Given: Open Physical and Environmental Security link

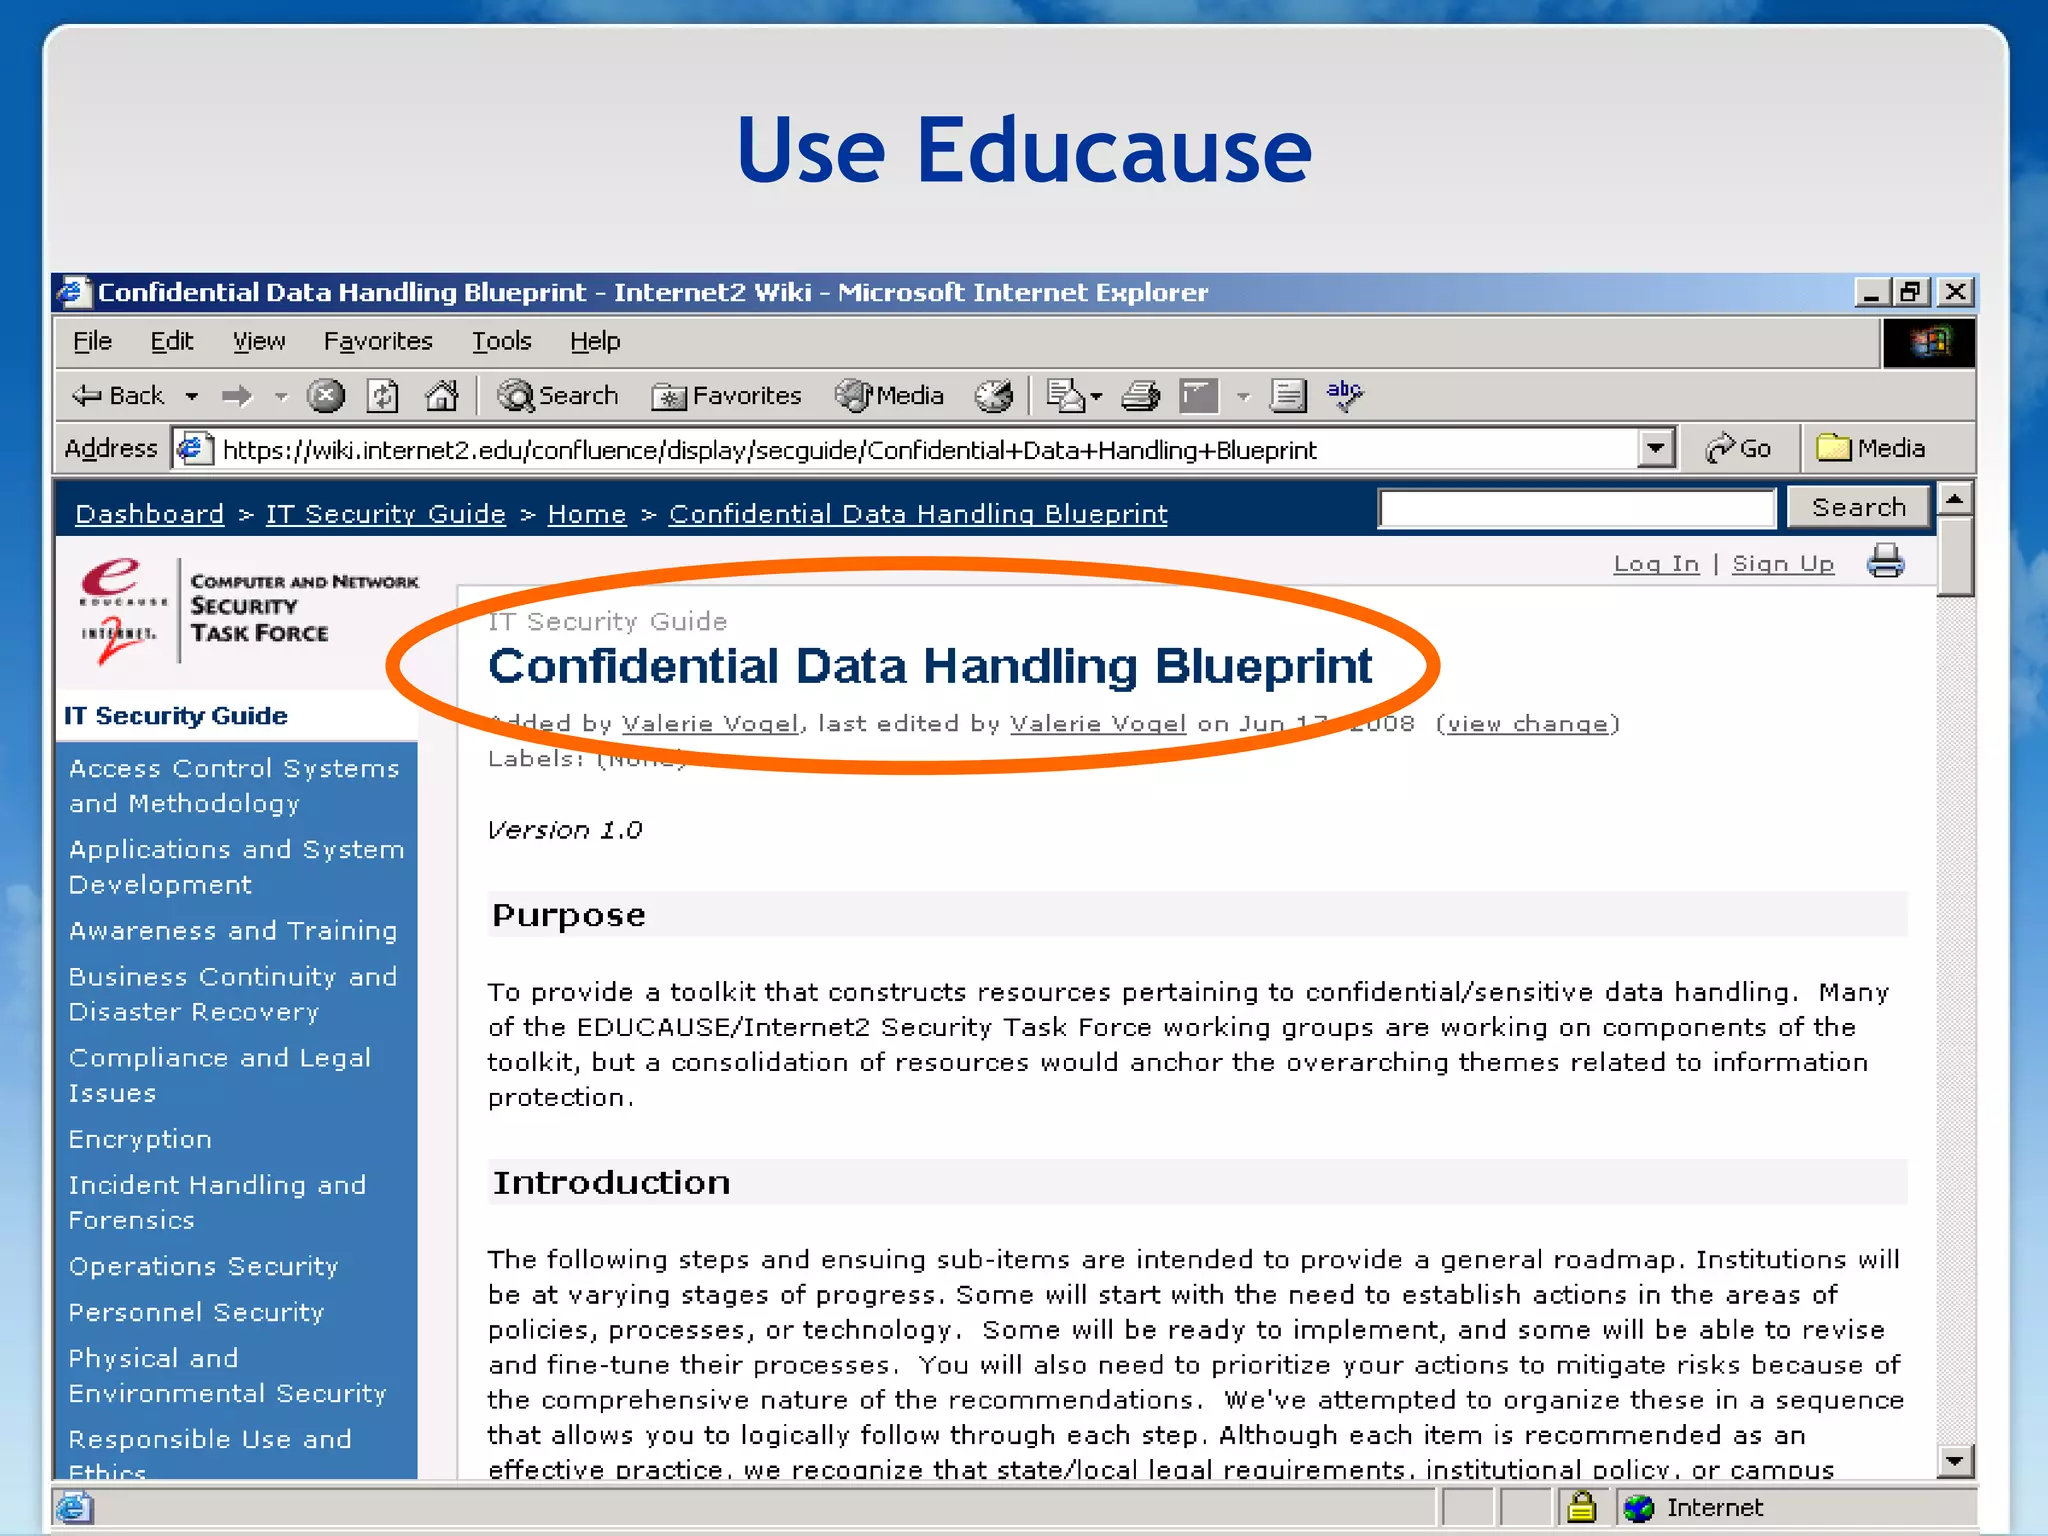Looking at the screenshot, I should tap(228, 1375).
